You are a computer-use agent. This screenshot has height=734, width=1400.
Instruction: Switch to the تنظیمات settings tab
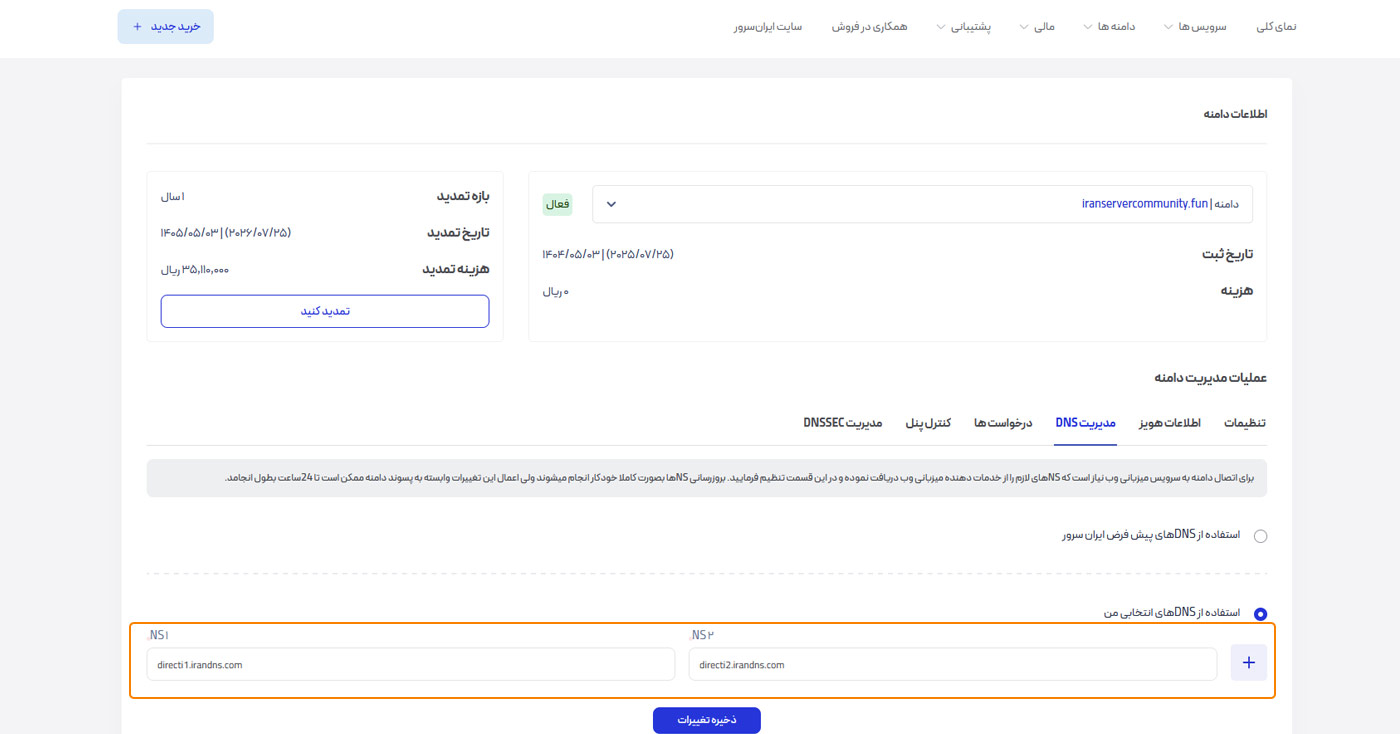[1245, 423]
